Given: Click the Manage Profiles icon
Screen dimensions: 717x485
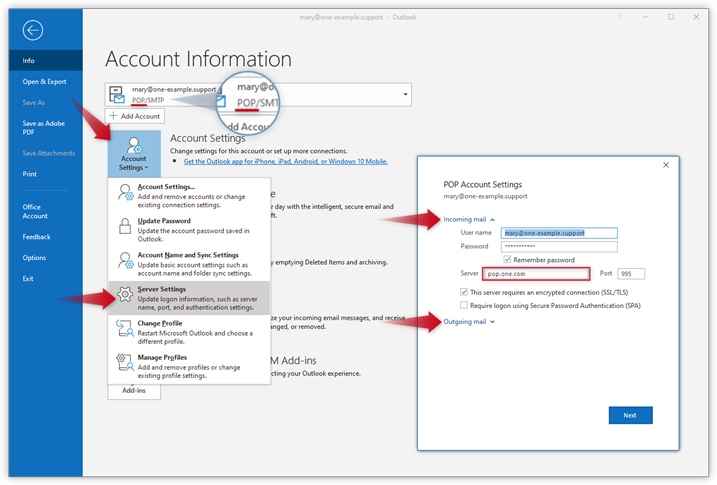Looking at the screenshot, I should [124, 362].
